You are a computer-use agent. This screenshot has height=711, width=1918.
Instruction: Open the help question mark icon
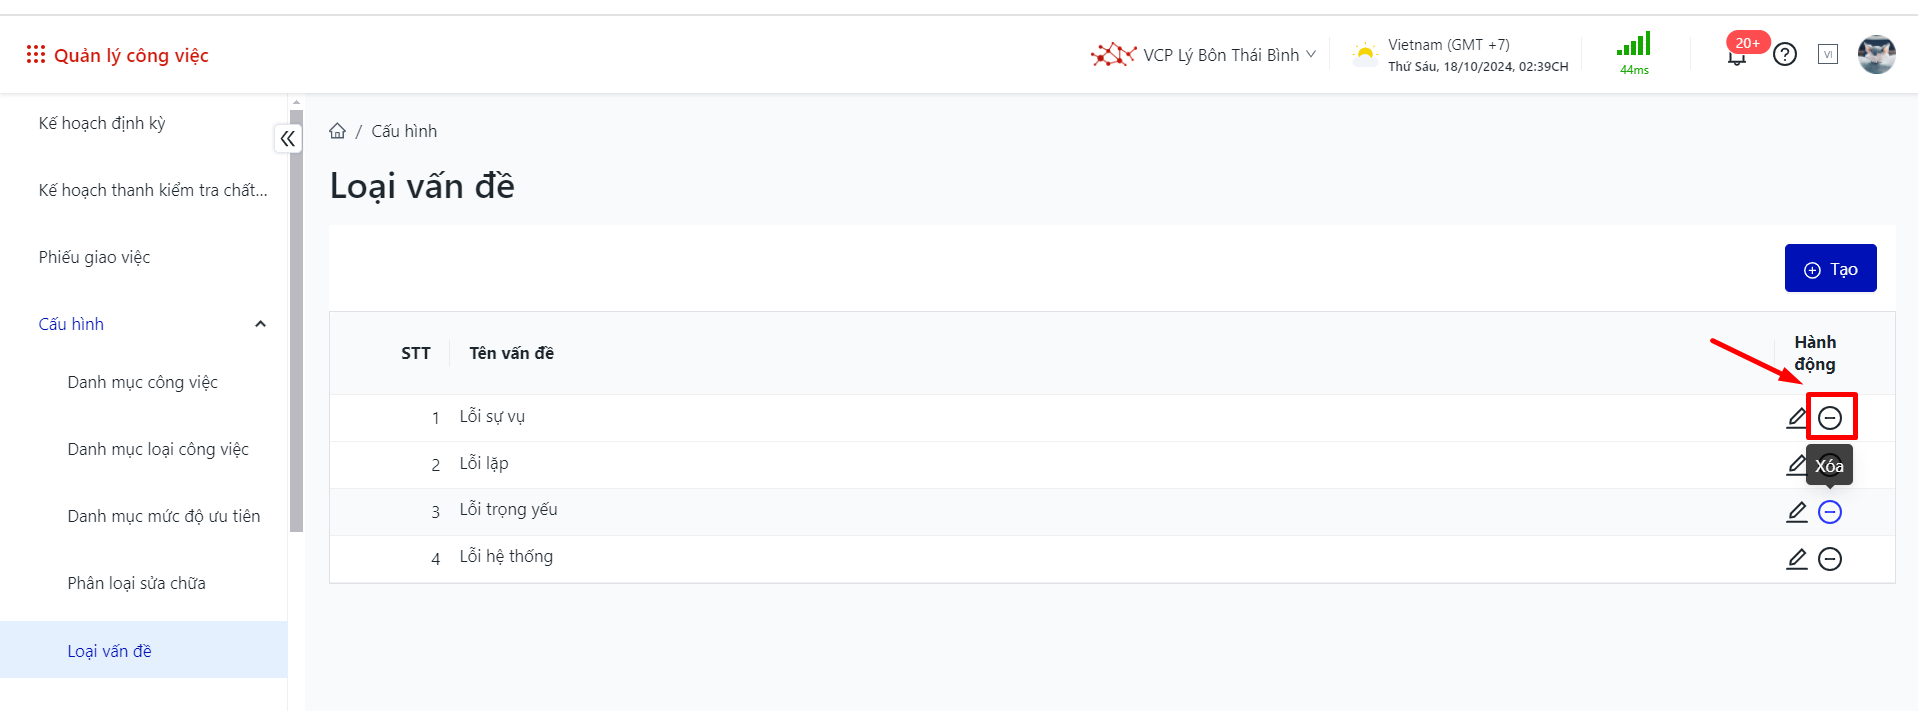1784,54
